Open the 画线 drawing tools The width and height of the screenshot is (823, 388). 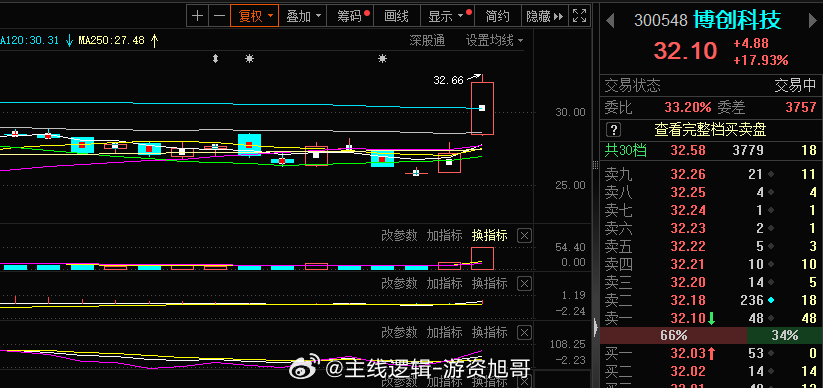pyautogui.click(x=396, y=16)
